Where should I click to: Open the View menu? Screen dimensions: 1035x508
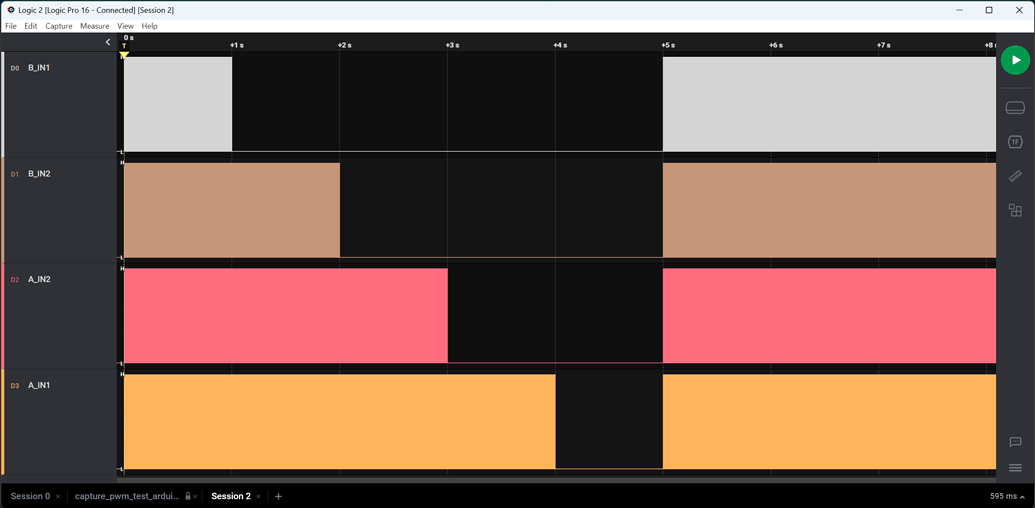click(125, 26)
